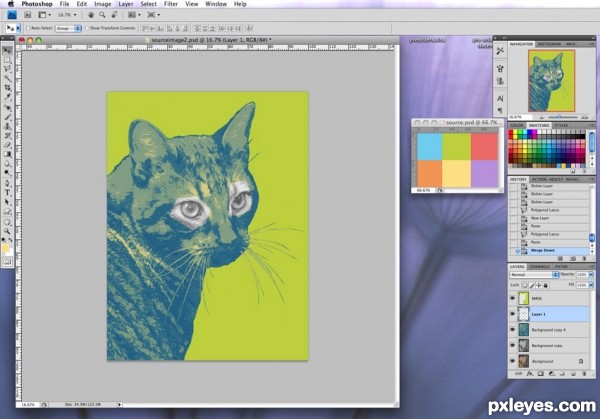
Task: Open the View Extras dropdown
Action: pos(45,15)
